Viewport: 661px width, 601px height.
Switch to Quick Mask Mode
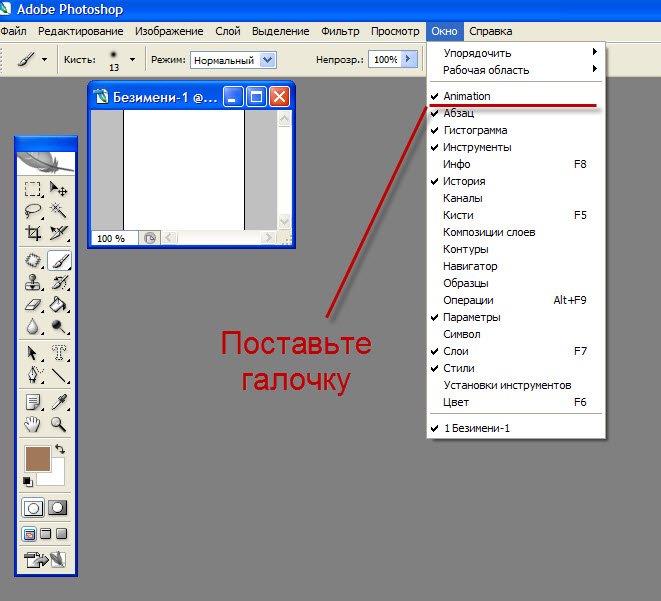click(x=58, y=508)
